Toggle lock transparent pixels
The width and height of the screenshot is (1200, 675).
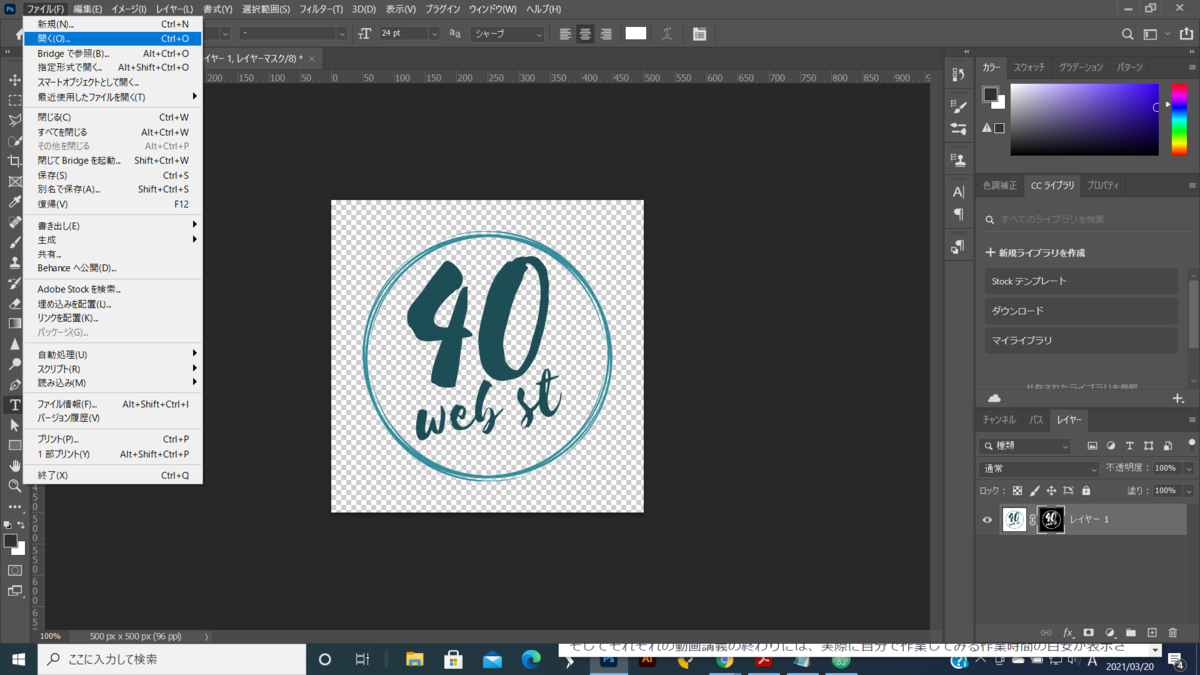(1017, 491)
